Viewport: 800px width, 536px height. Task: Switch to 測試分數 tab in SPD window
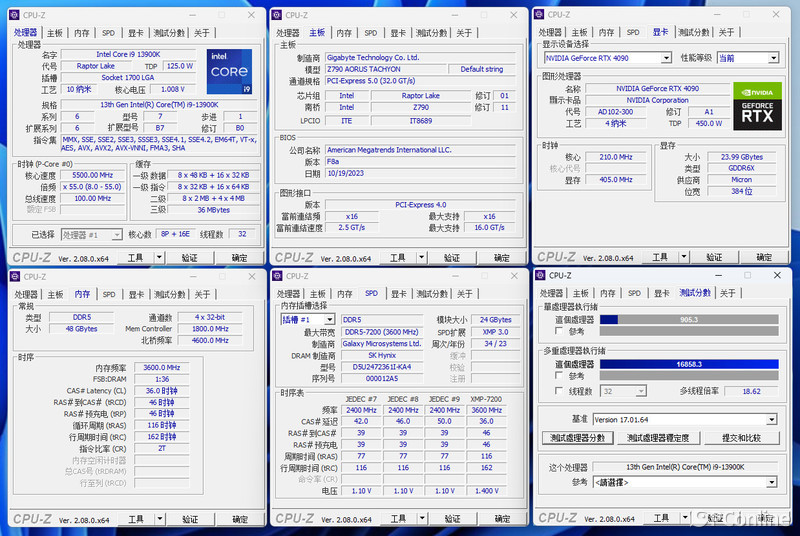pos(432,294)
